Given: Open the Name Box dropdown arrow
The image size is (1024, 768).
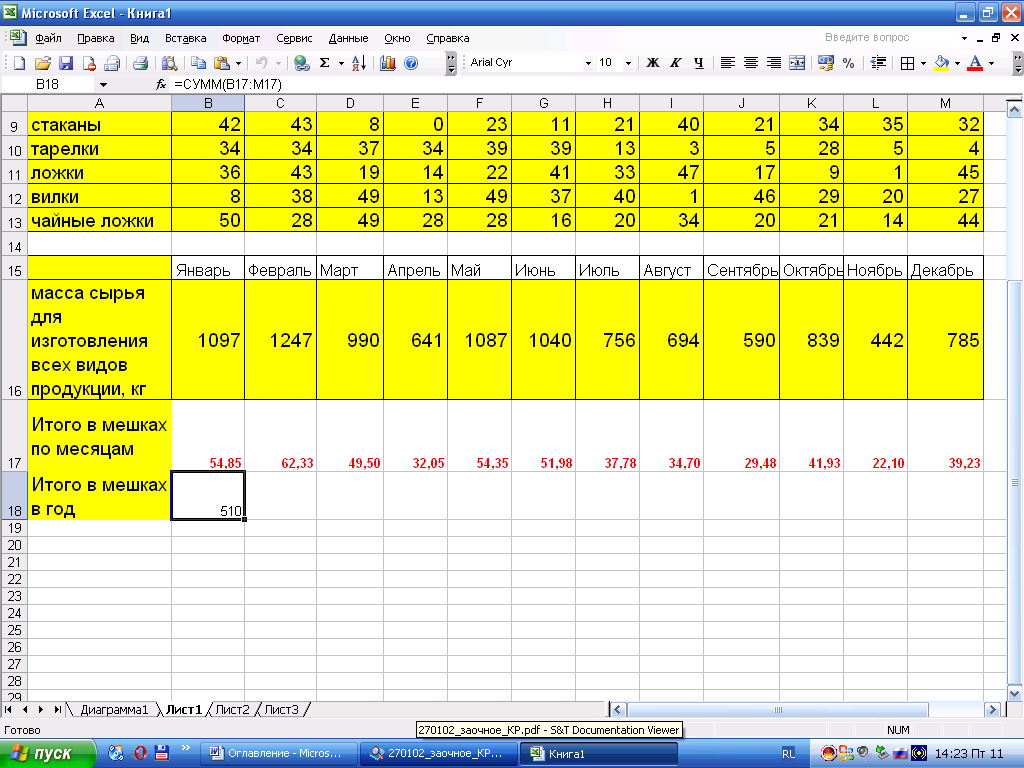Looking at the screenshot, I should point(102,85).
